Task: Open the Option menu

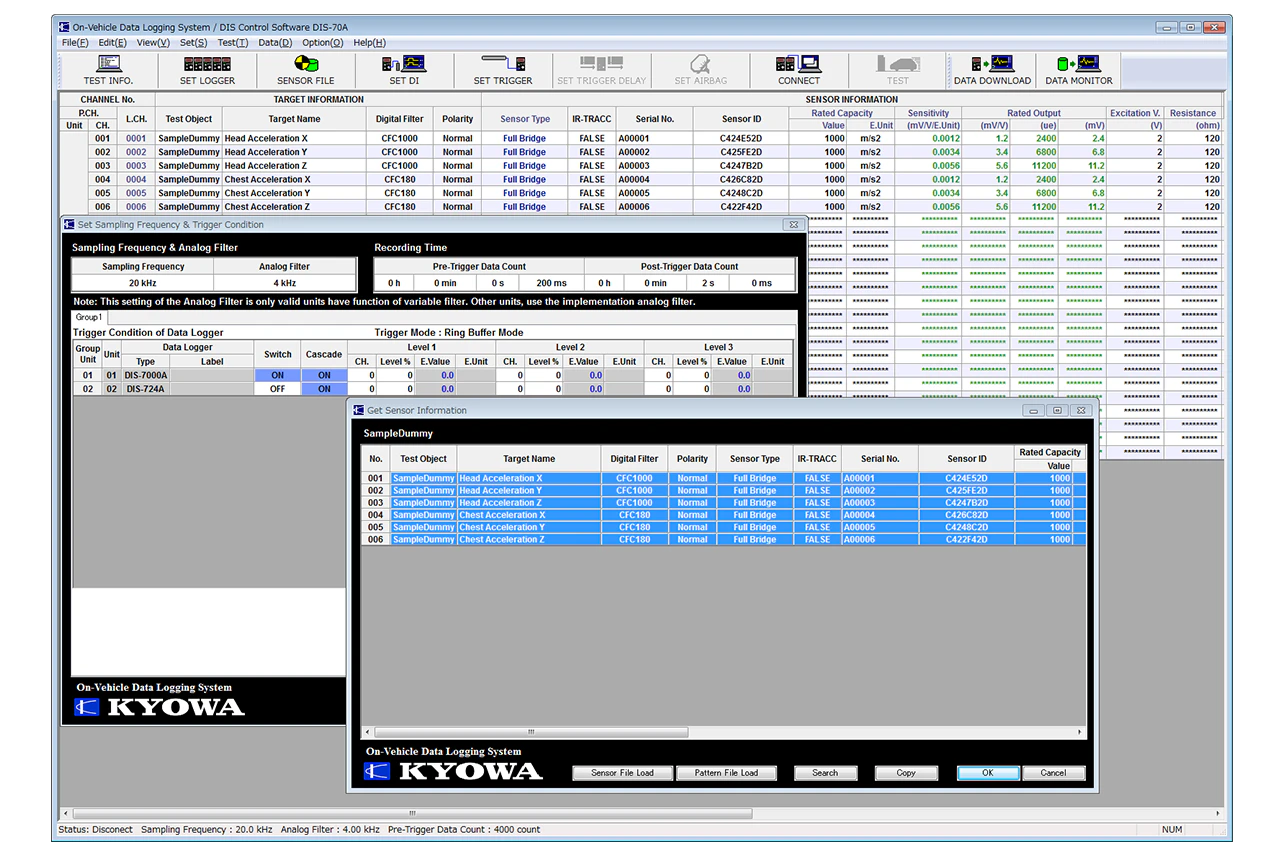Action: pos(322,43)
